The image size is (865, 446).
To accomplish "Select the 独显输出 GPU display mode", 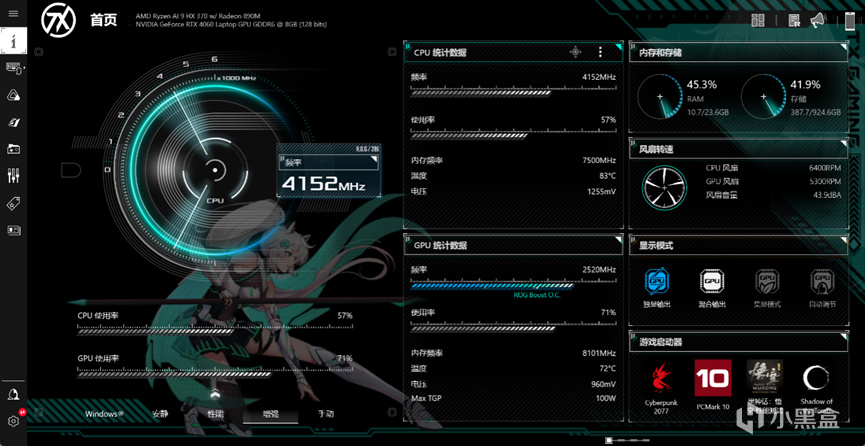I will click(x=656, y=288).
